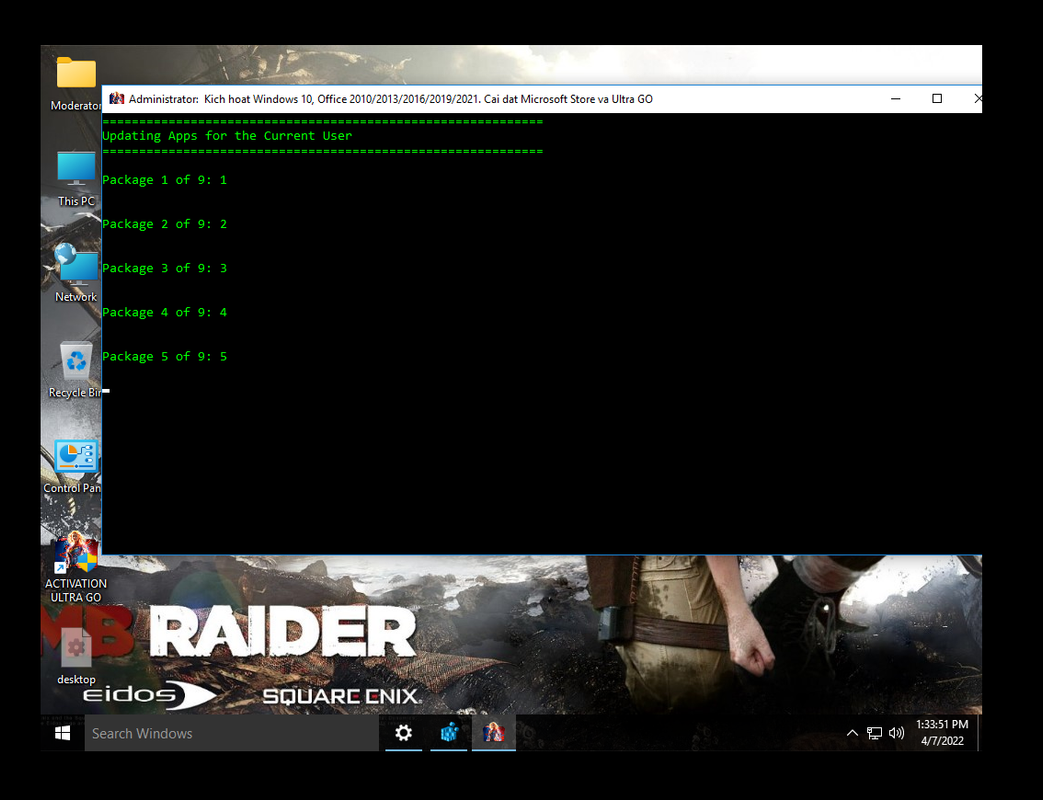The height and width of the screenshot is (800, 1043).
Task: Open the Moderator folder on desktop
Action: 76,83
